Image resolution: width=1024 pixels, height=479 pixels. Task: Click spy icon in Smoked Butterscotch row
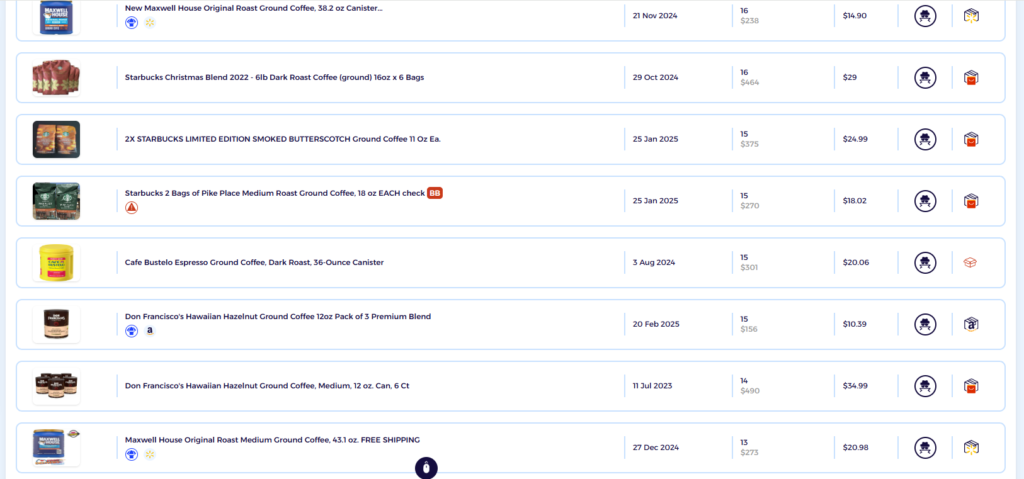[x=925, y=139]
